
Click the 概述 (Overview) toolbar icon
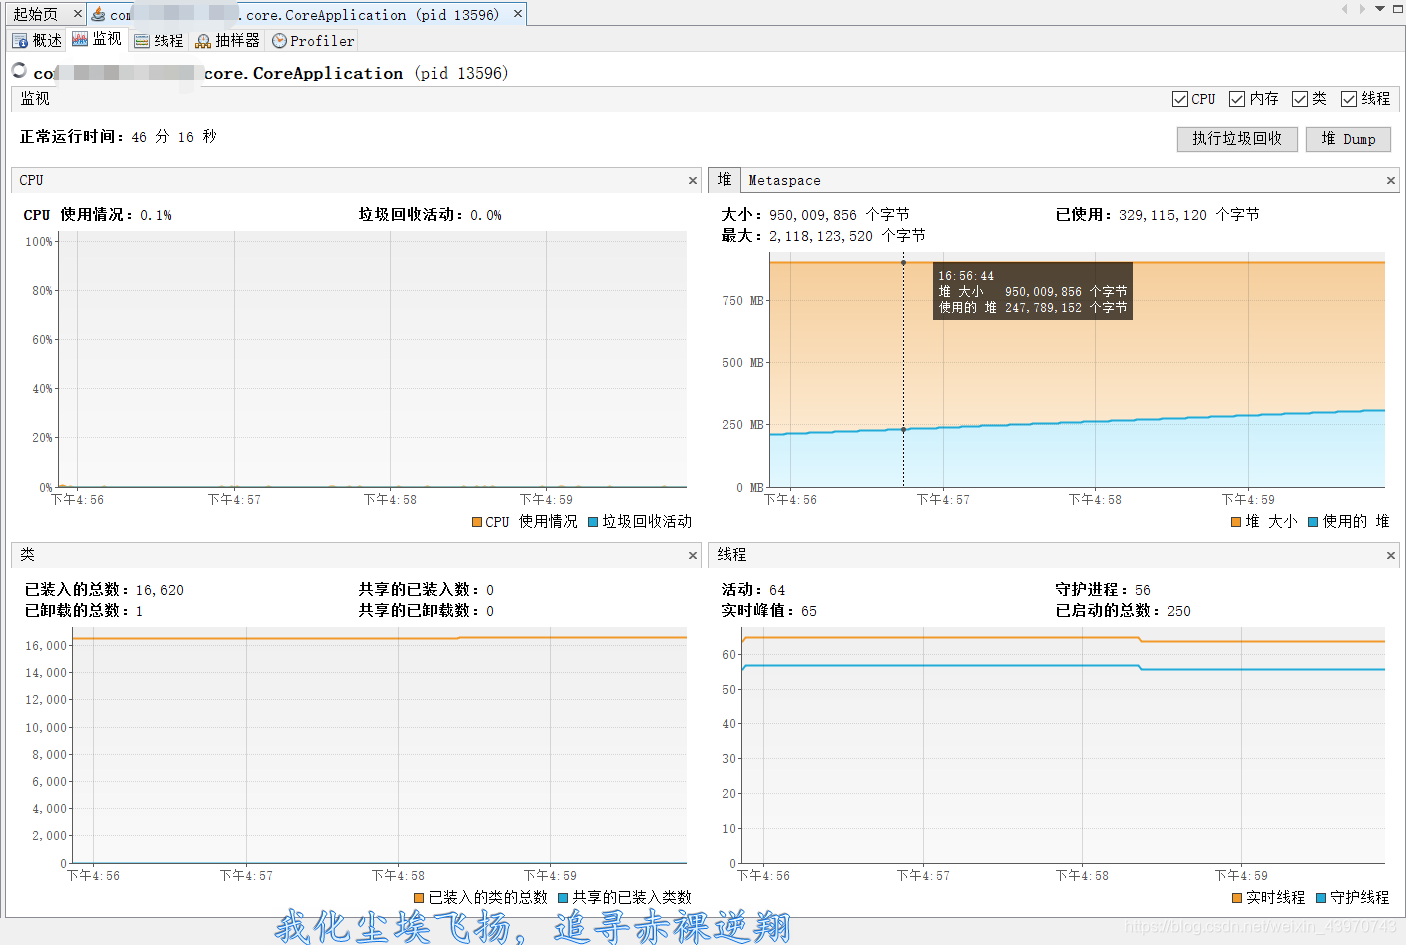36,40
